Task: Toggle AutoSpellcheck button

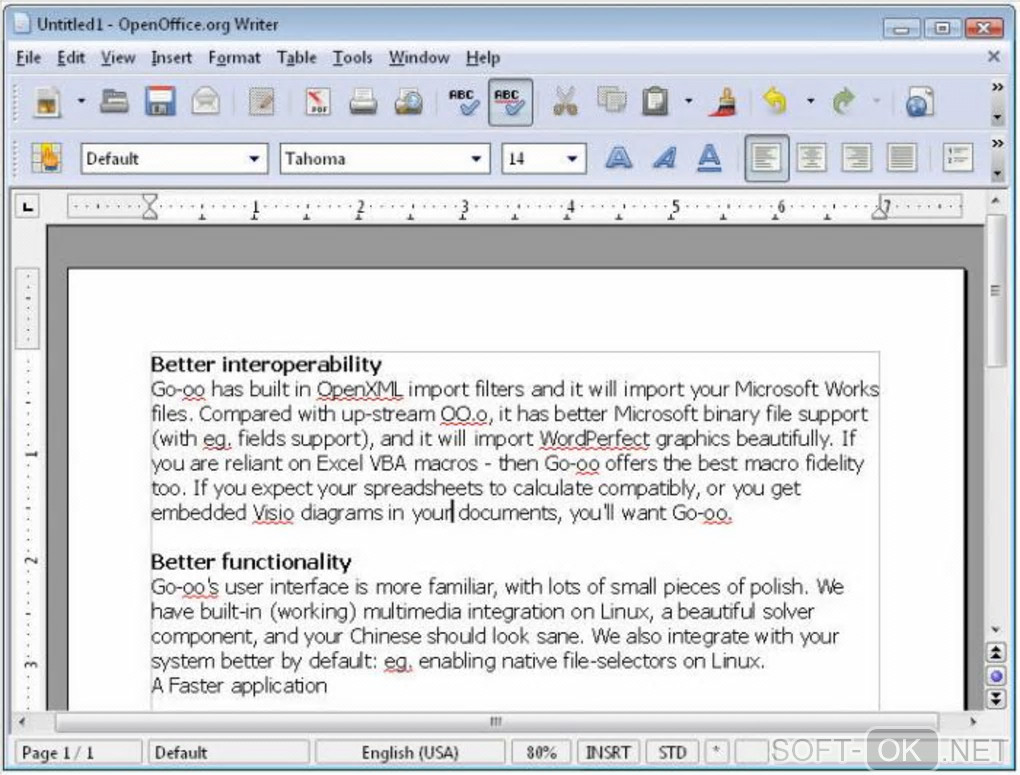Action: point(511,102)
